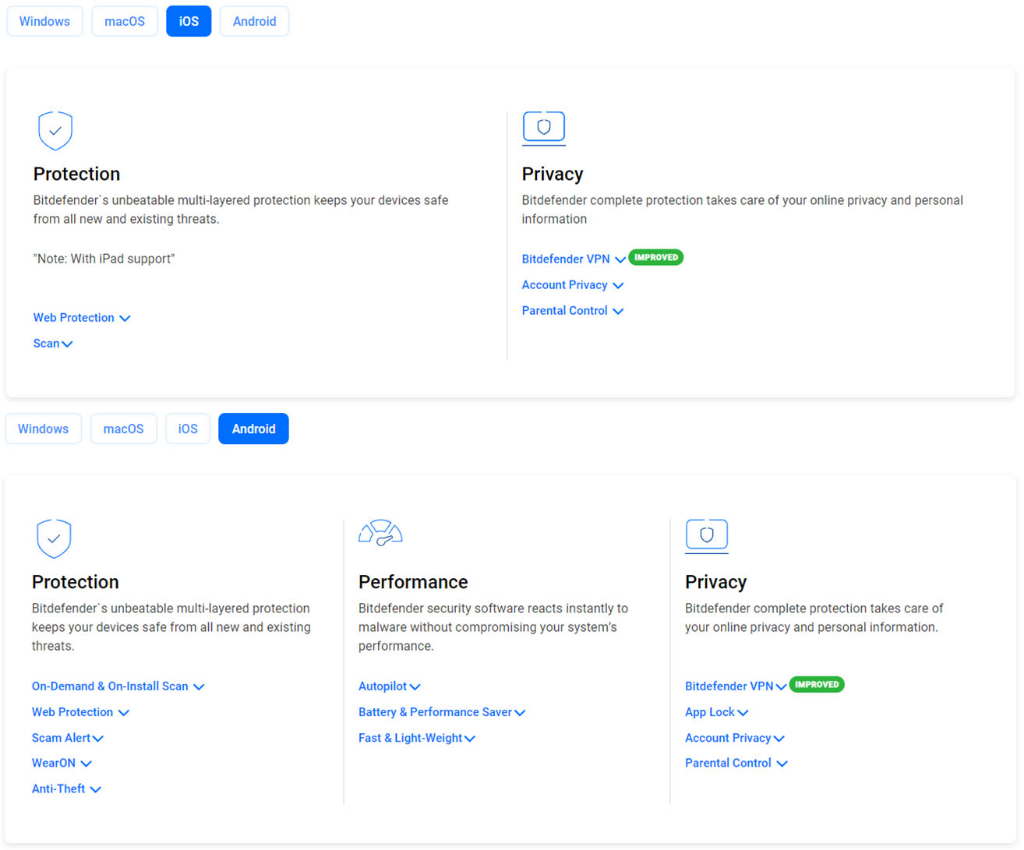Click the Privacy shield icon in iOS section
This screenshot has width=1024, height=850.
[x=543, y=128]
